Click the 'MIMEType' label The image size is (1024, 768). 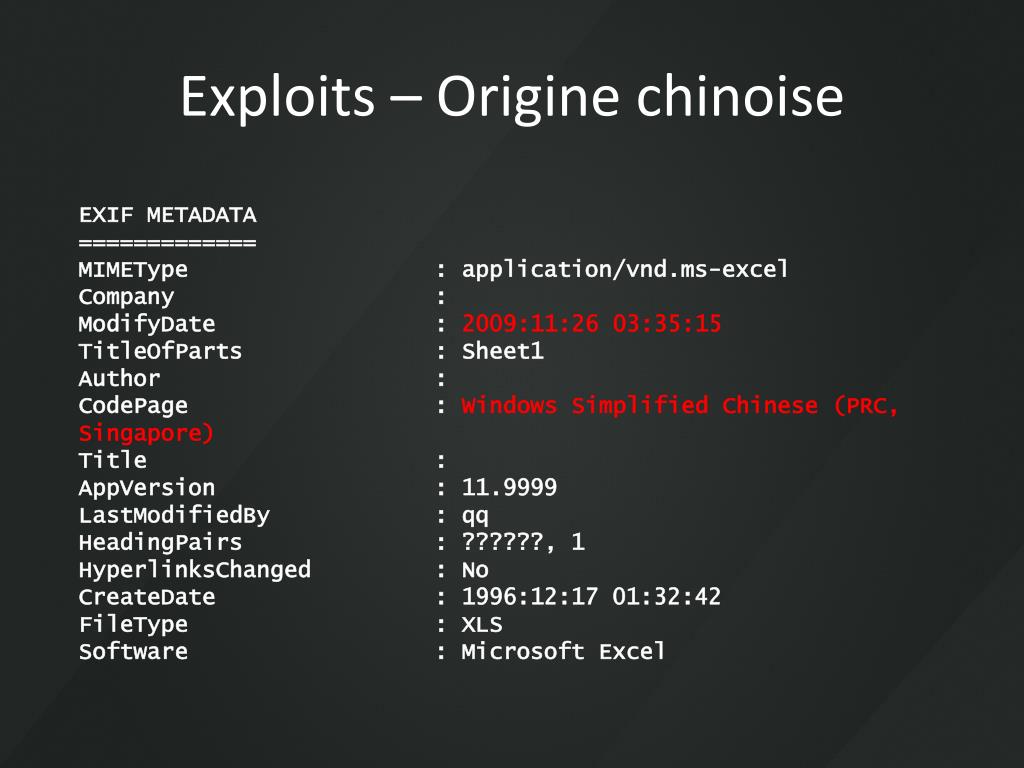point(133,270)
